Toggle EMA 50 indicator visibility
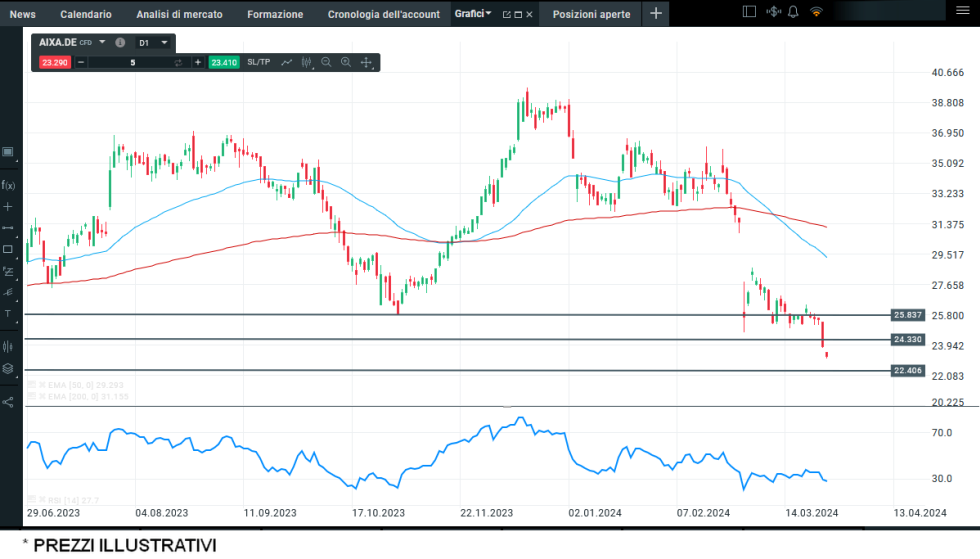This screenshot has height=559, width=980. tap(31, 385)
